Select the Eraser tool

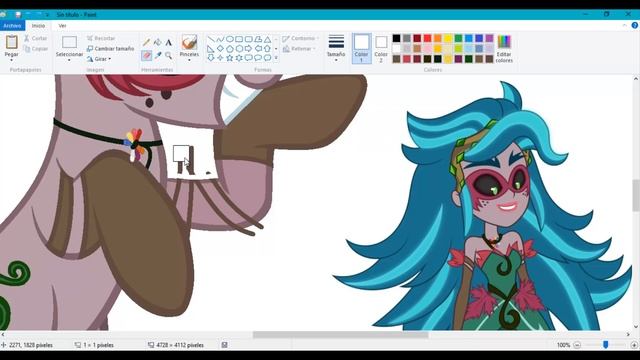pyautogui.click(x=147, y=55)
